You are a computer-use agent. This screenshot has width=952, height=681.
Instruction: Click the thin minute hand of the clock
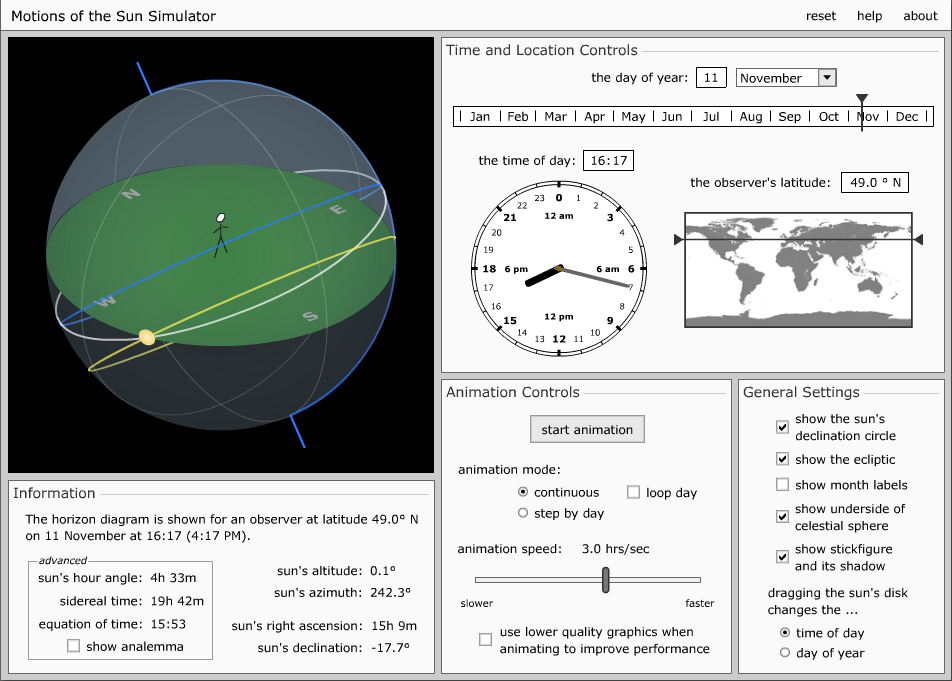point(596,277)
